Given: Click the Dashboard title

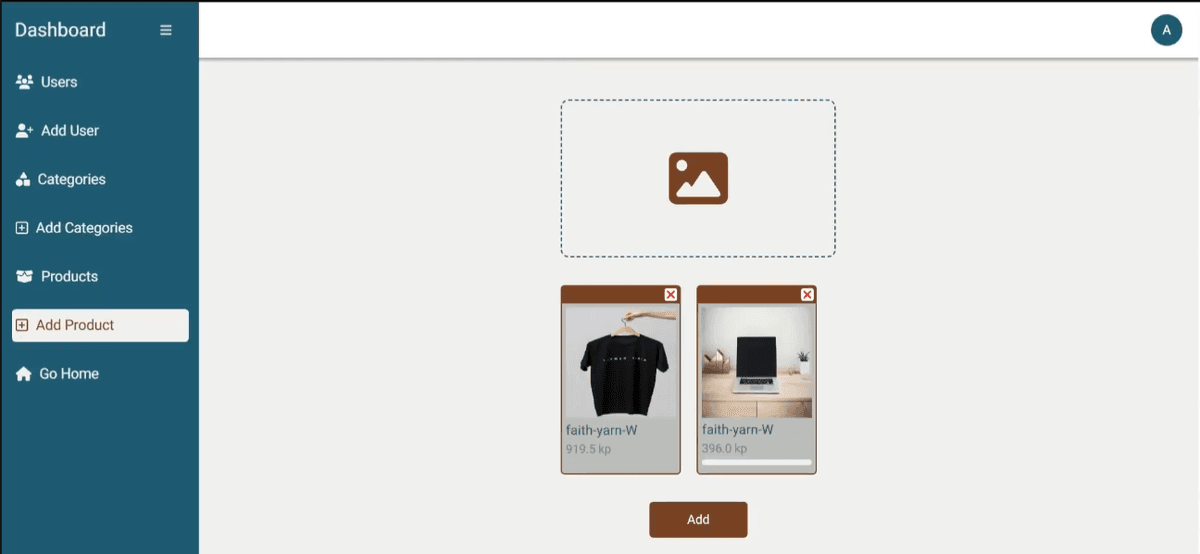Looking at the screenshot, I should tap(60, 30).
